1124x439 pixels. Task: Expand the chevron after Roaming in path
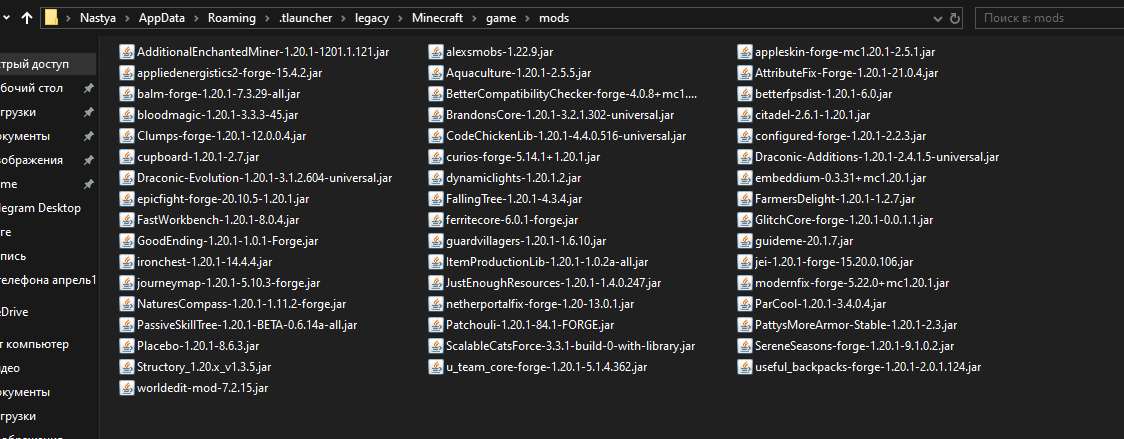(267, 19)
